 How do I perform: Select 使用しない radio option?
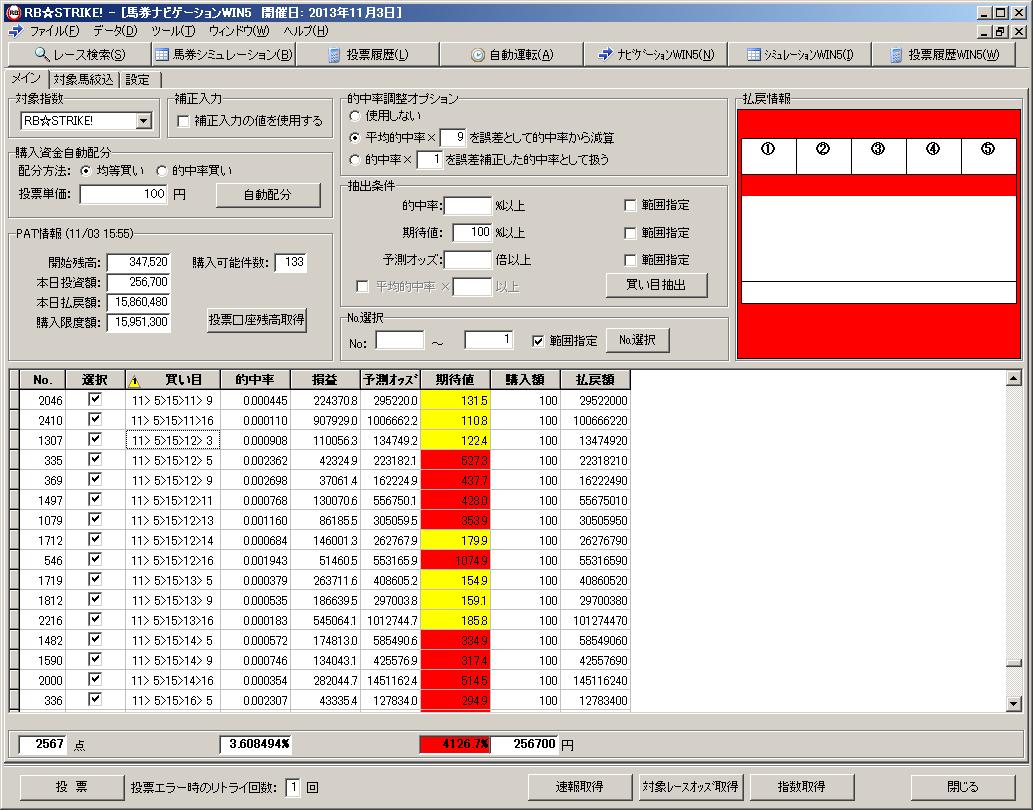coord(354,116)
